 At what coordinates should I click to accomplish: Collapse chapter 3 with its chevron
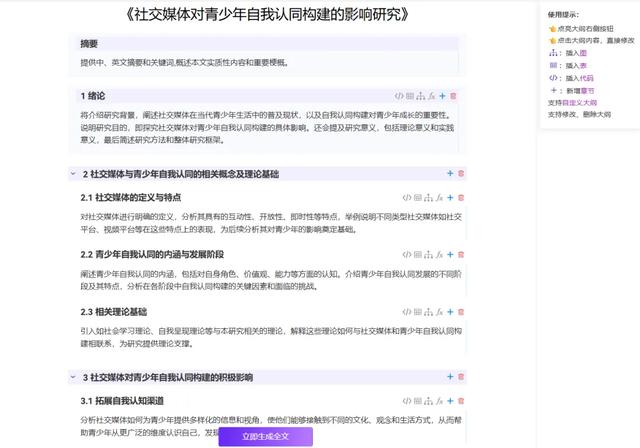coord(73,377)
